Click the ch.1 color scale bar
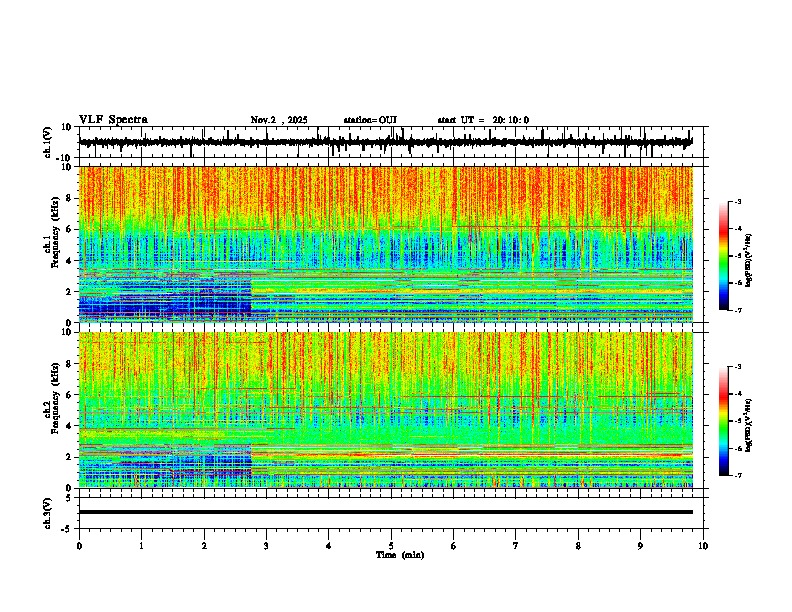 pyautogui.click(x=724, y=256)
